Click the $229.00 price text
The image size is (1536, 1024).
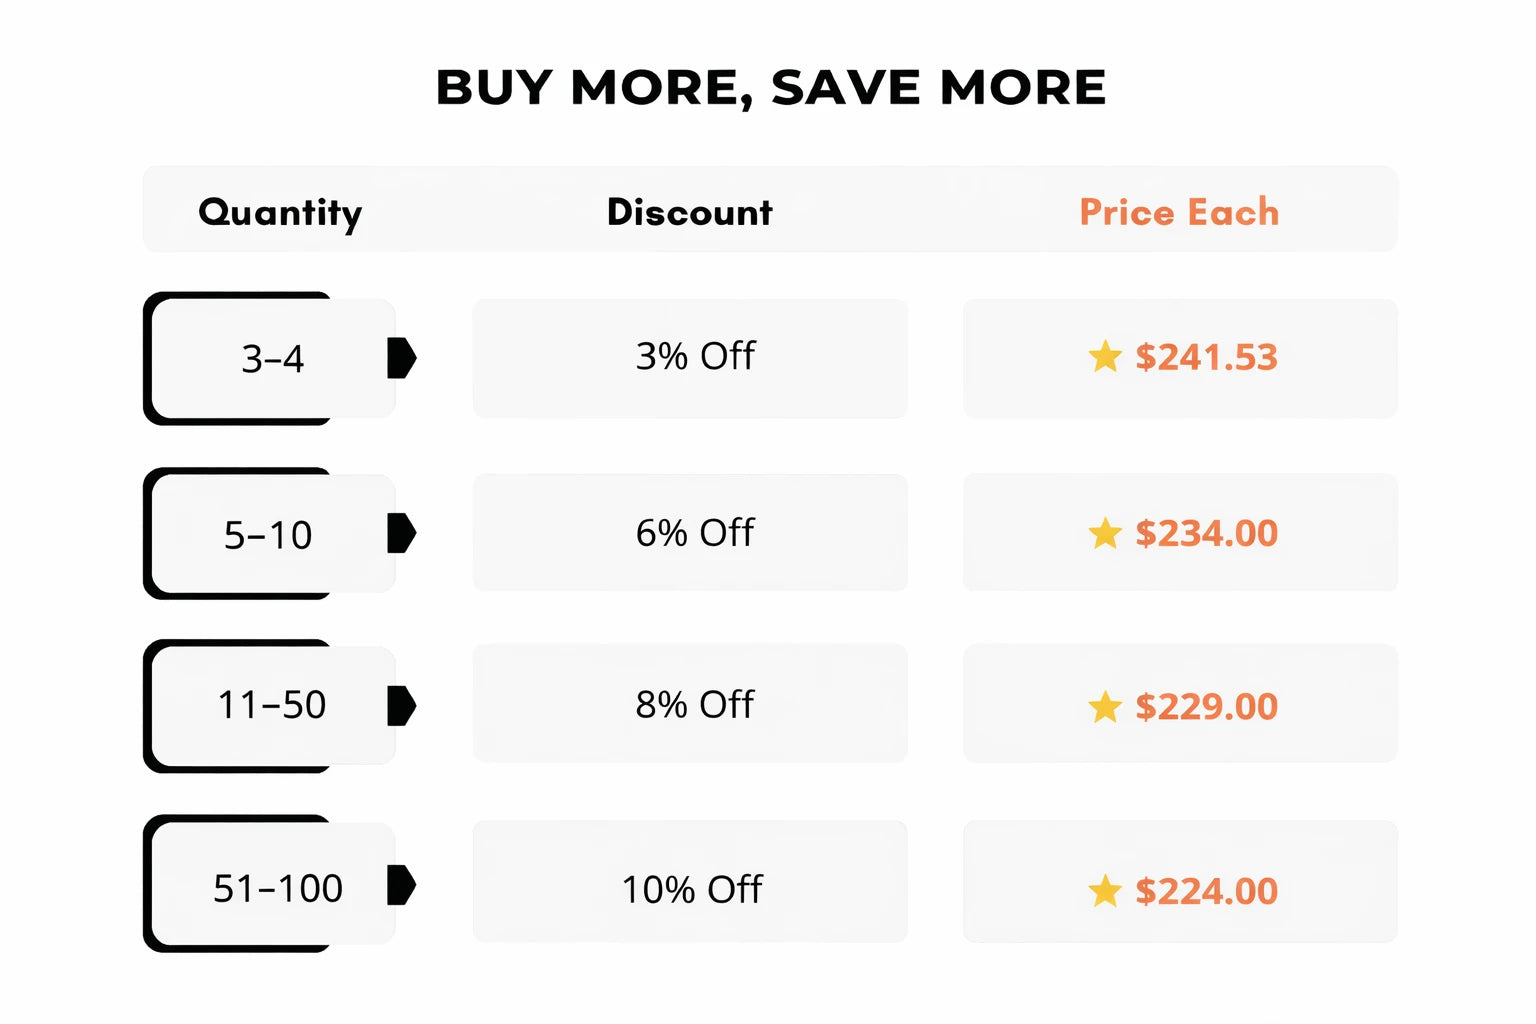coord(1206,707)
